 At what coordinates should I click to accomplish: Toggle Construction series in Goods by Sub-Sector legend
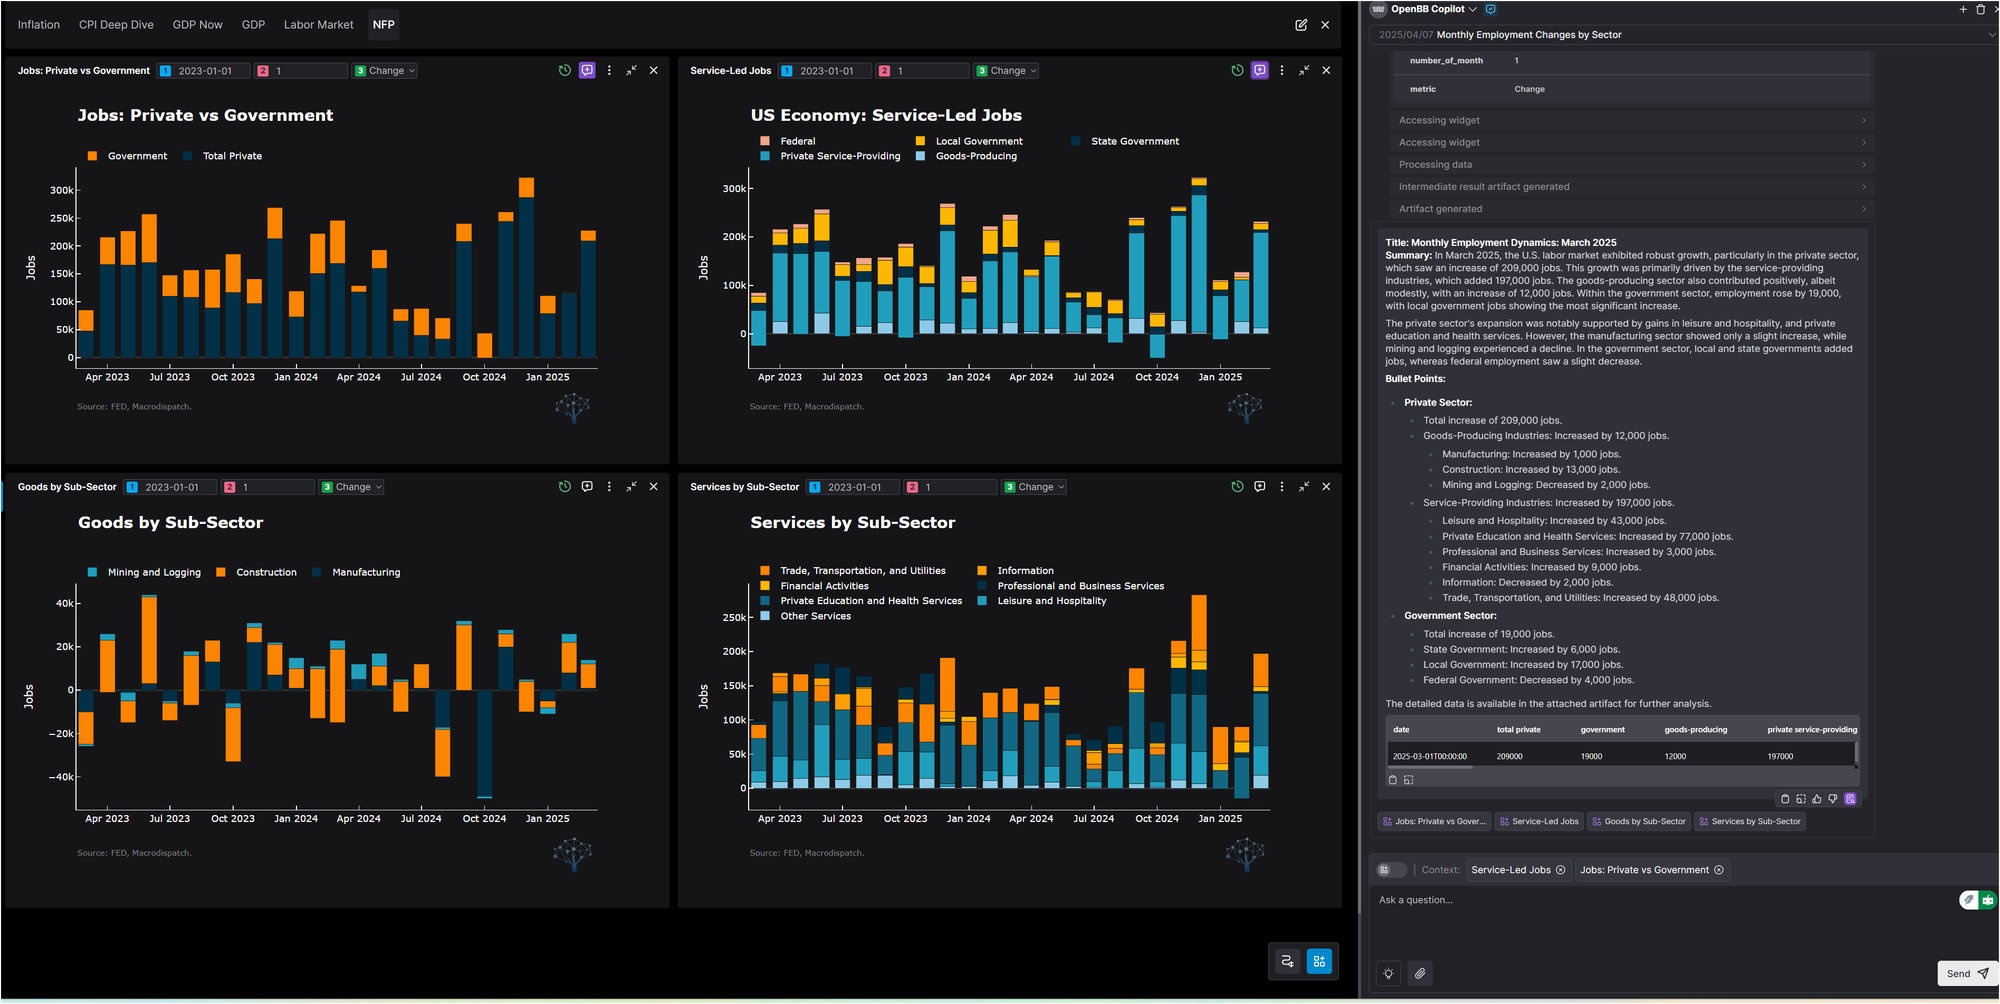(x=257, y=572)
